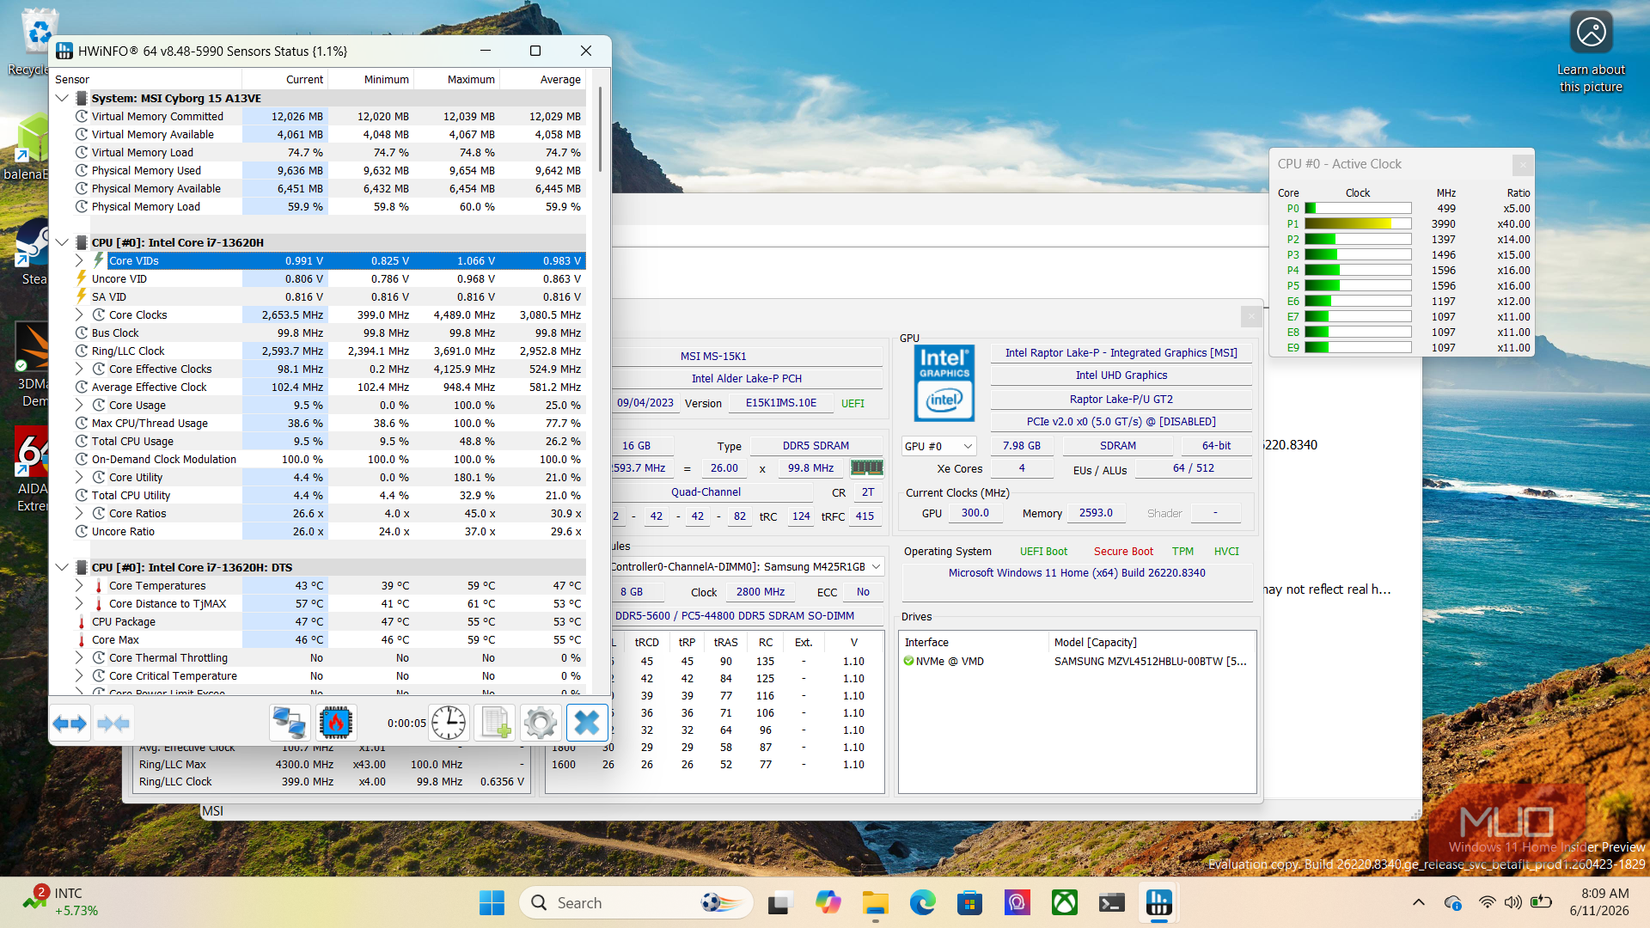Expand the Core Clocks row
The width and height of the screenshot is (1650, 928).
pos(80,315)
